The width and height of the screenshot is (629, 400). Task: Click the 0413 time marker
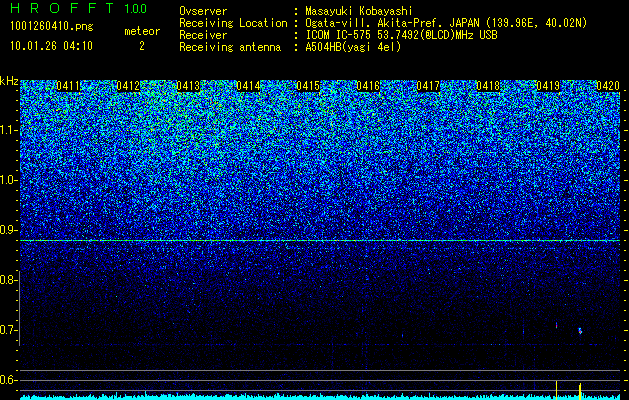188,86
